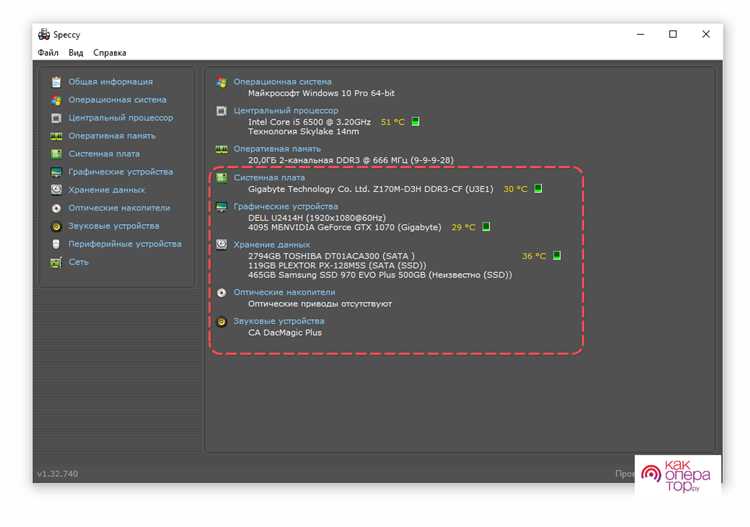
Task: Select Общая информация in the sidebar
Action: click(x=110, y=82)
